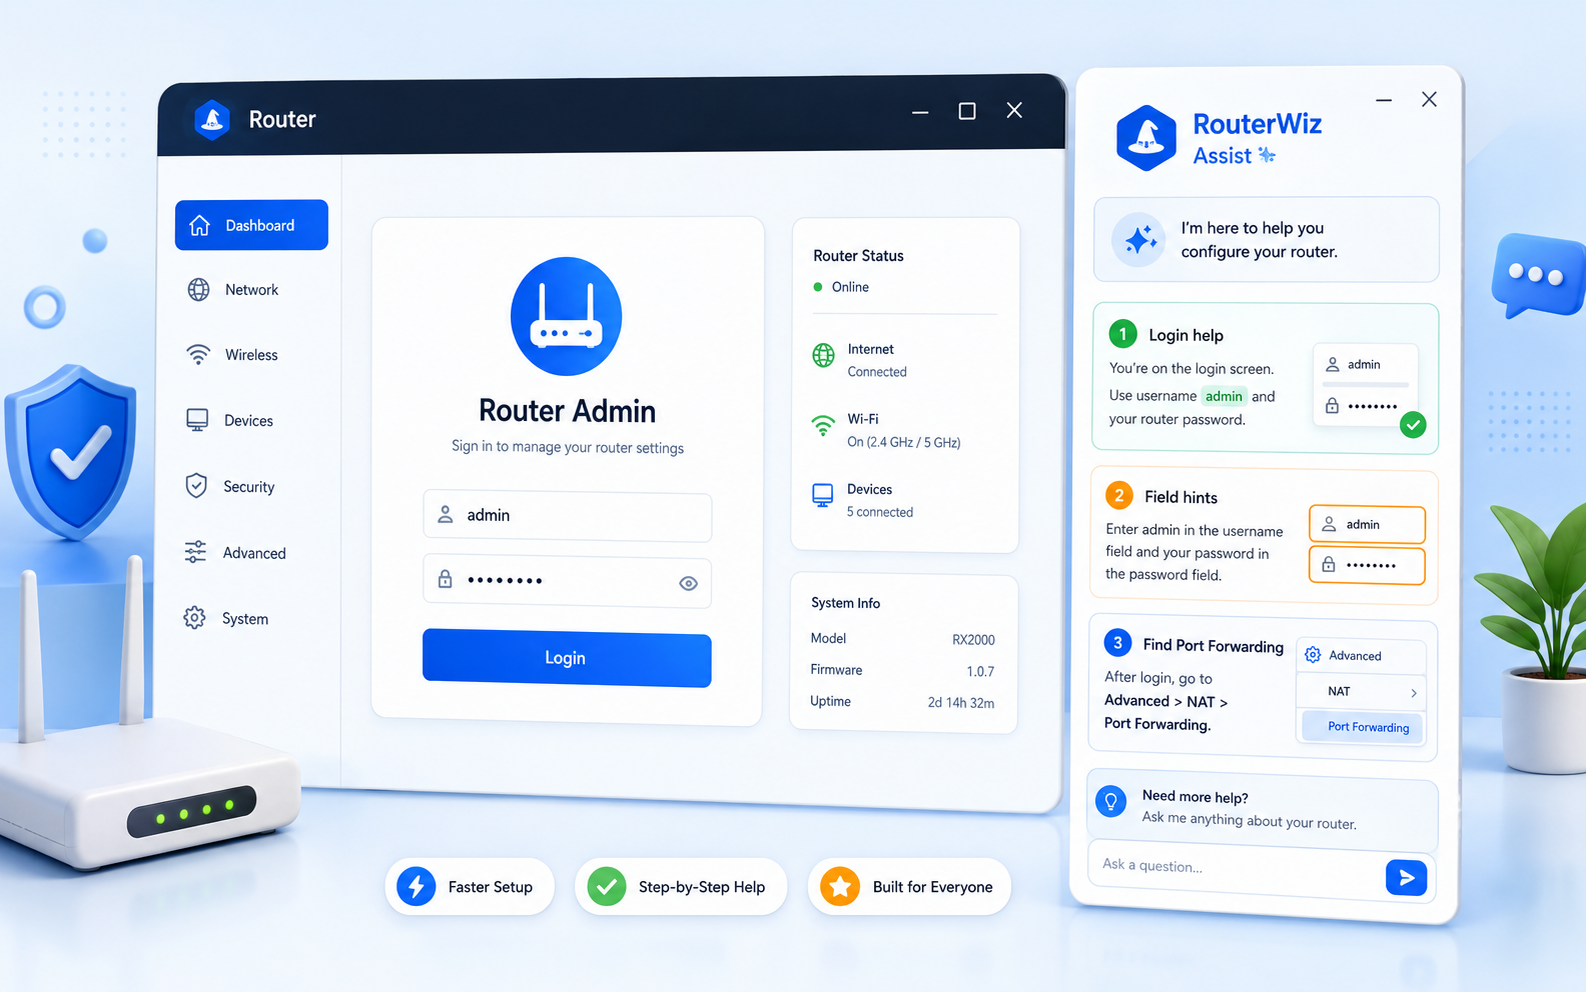Click the gear icon beside Advanced preview
Screen dimensions: 1586x992
coord(1313,655)
